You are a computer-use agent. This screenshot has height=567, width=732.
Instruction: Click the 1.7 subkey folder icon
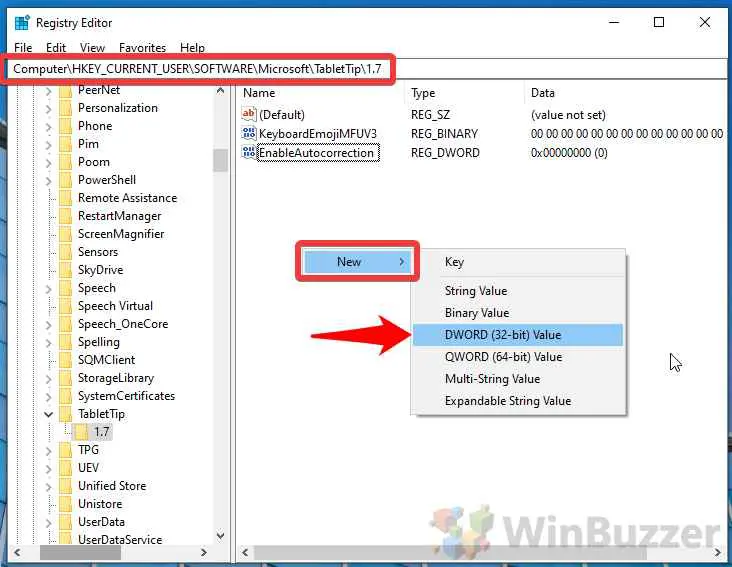tap(82, 432)
